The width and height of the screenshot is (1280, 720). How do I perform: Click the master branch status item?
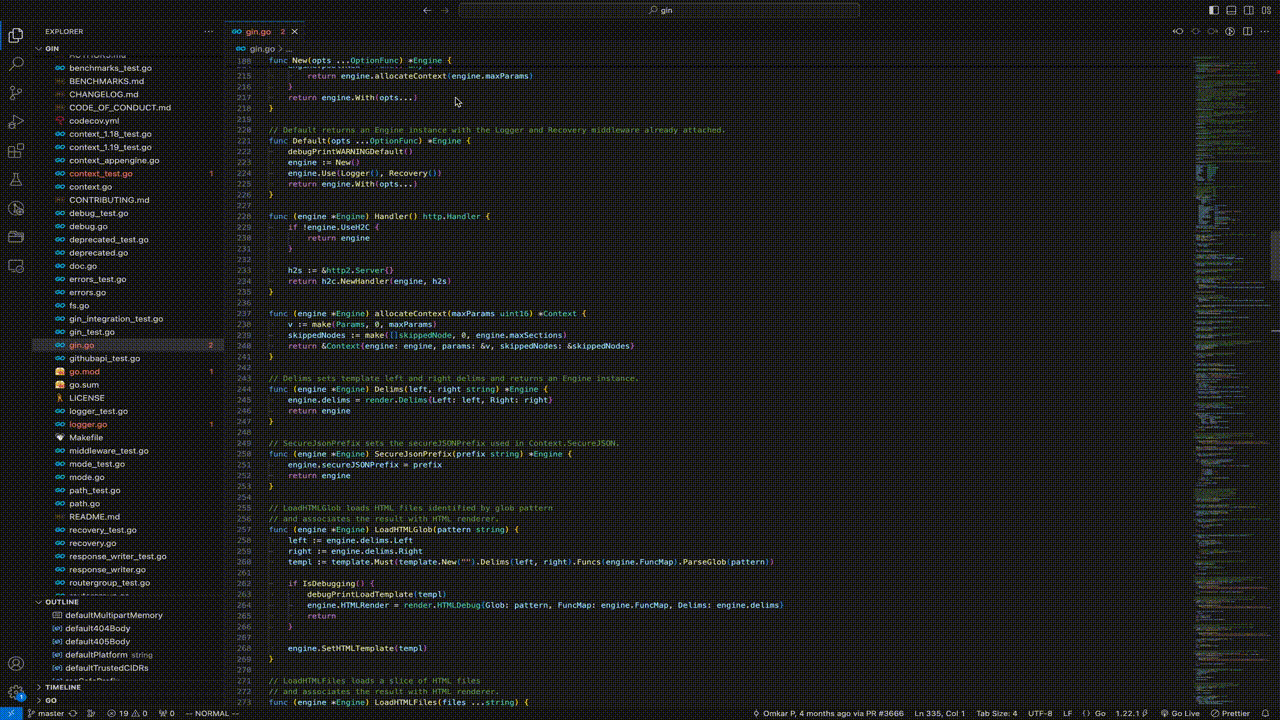tap(47, 713)
